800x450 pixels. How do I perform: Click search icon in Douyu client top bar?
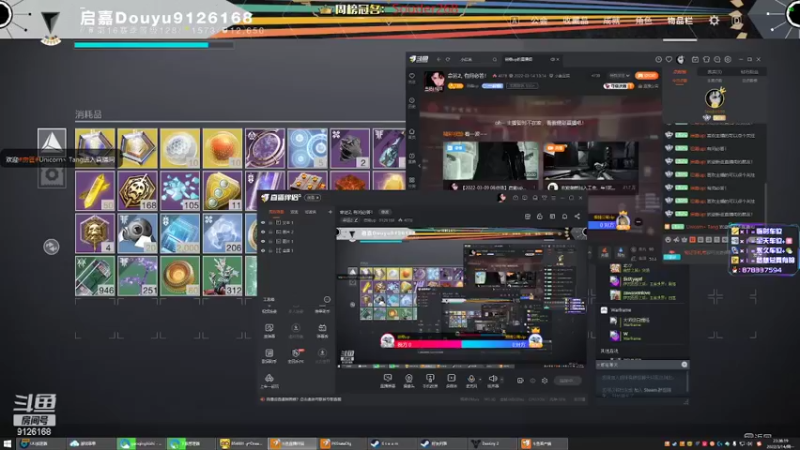(x=495, y=60)
